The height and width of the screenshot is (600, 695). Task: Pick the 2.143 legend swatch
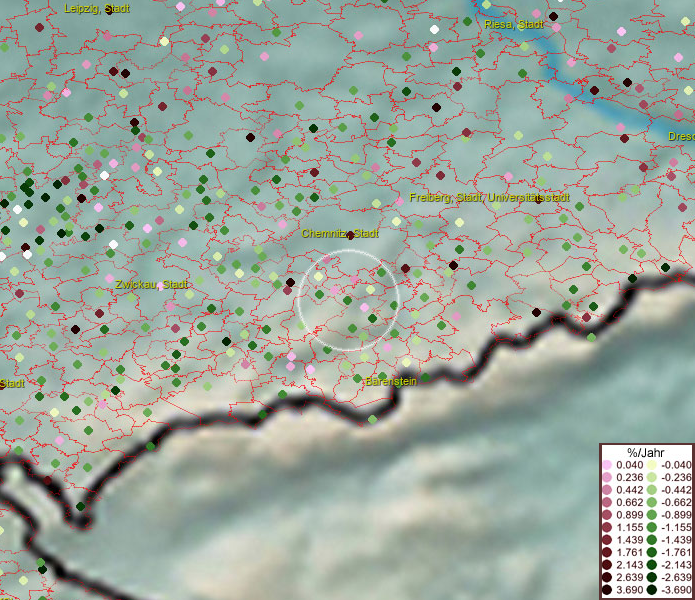[607, 565]
